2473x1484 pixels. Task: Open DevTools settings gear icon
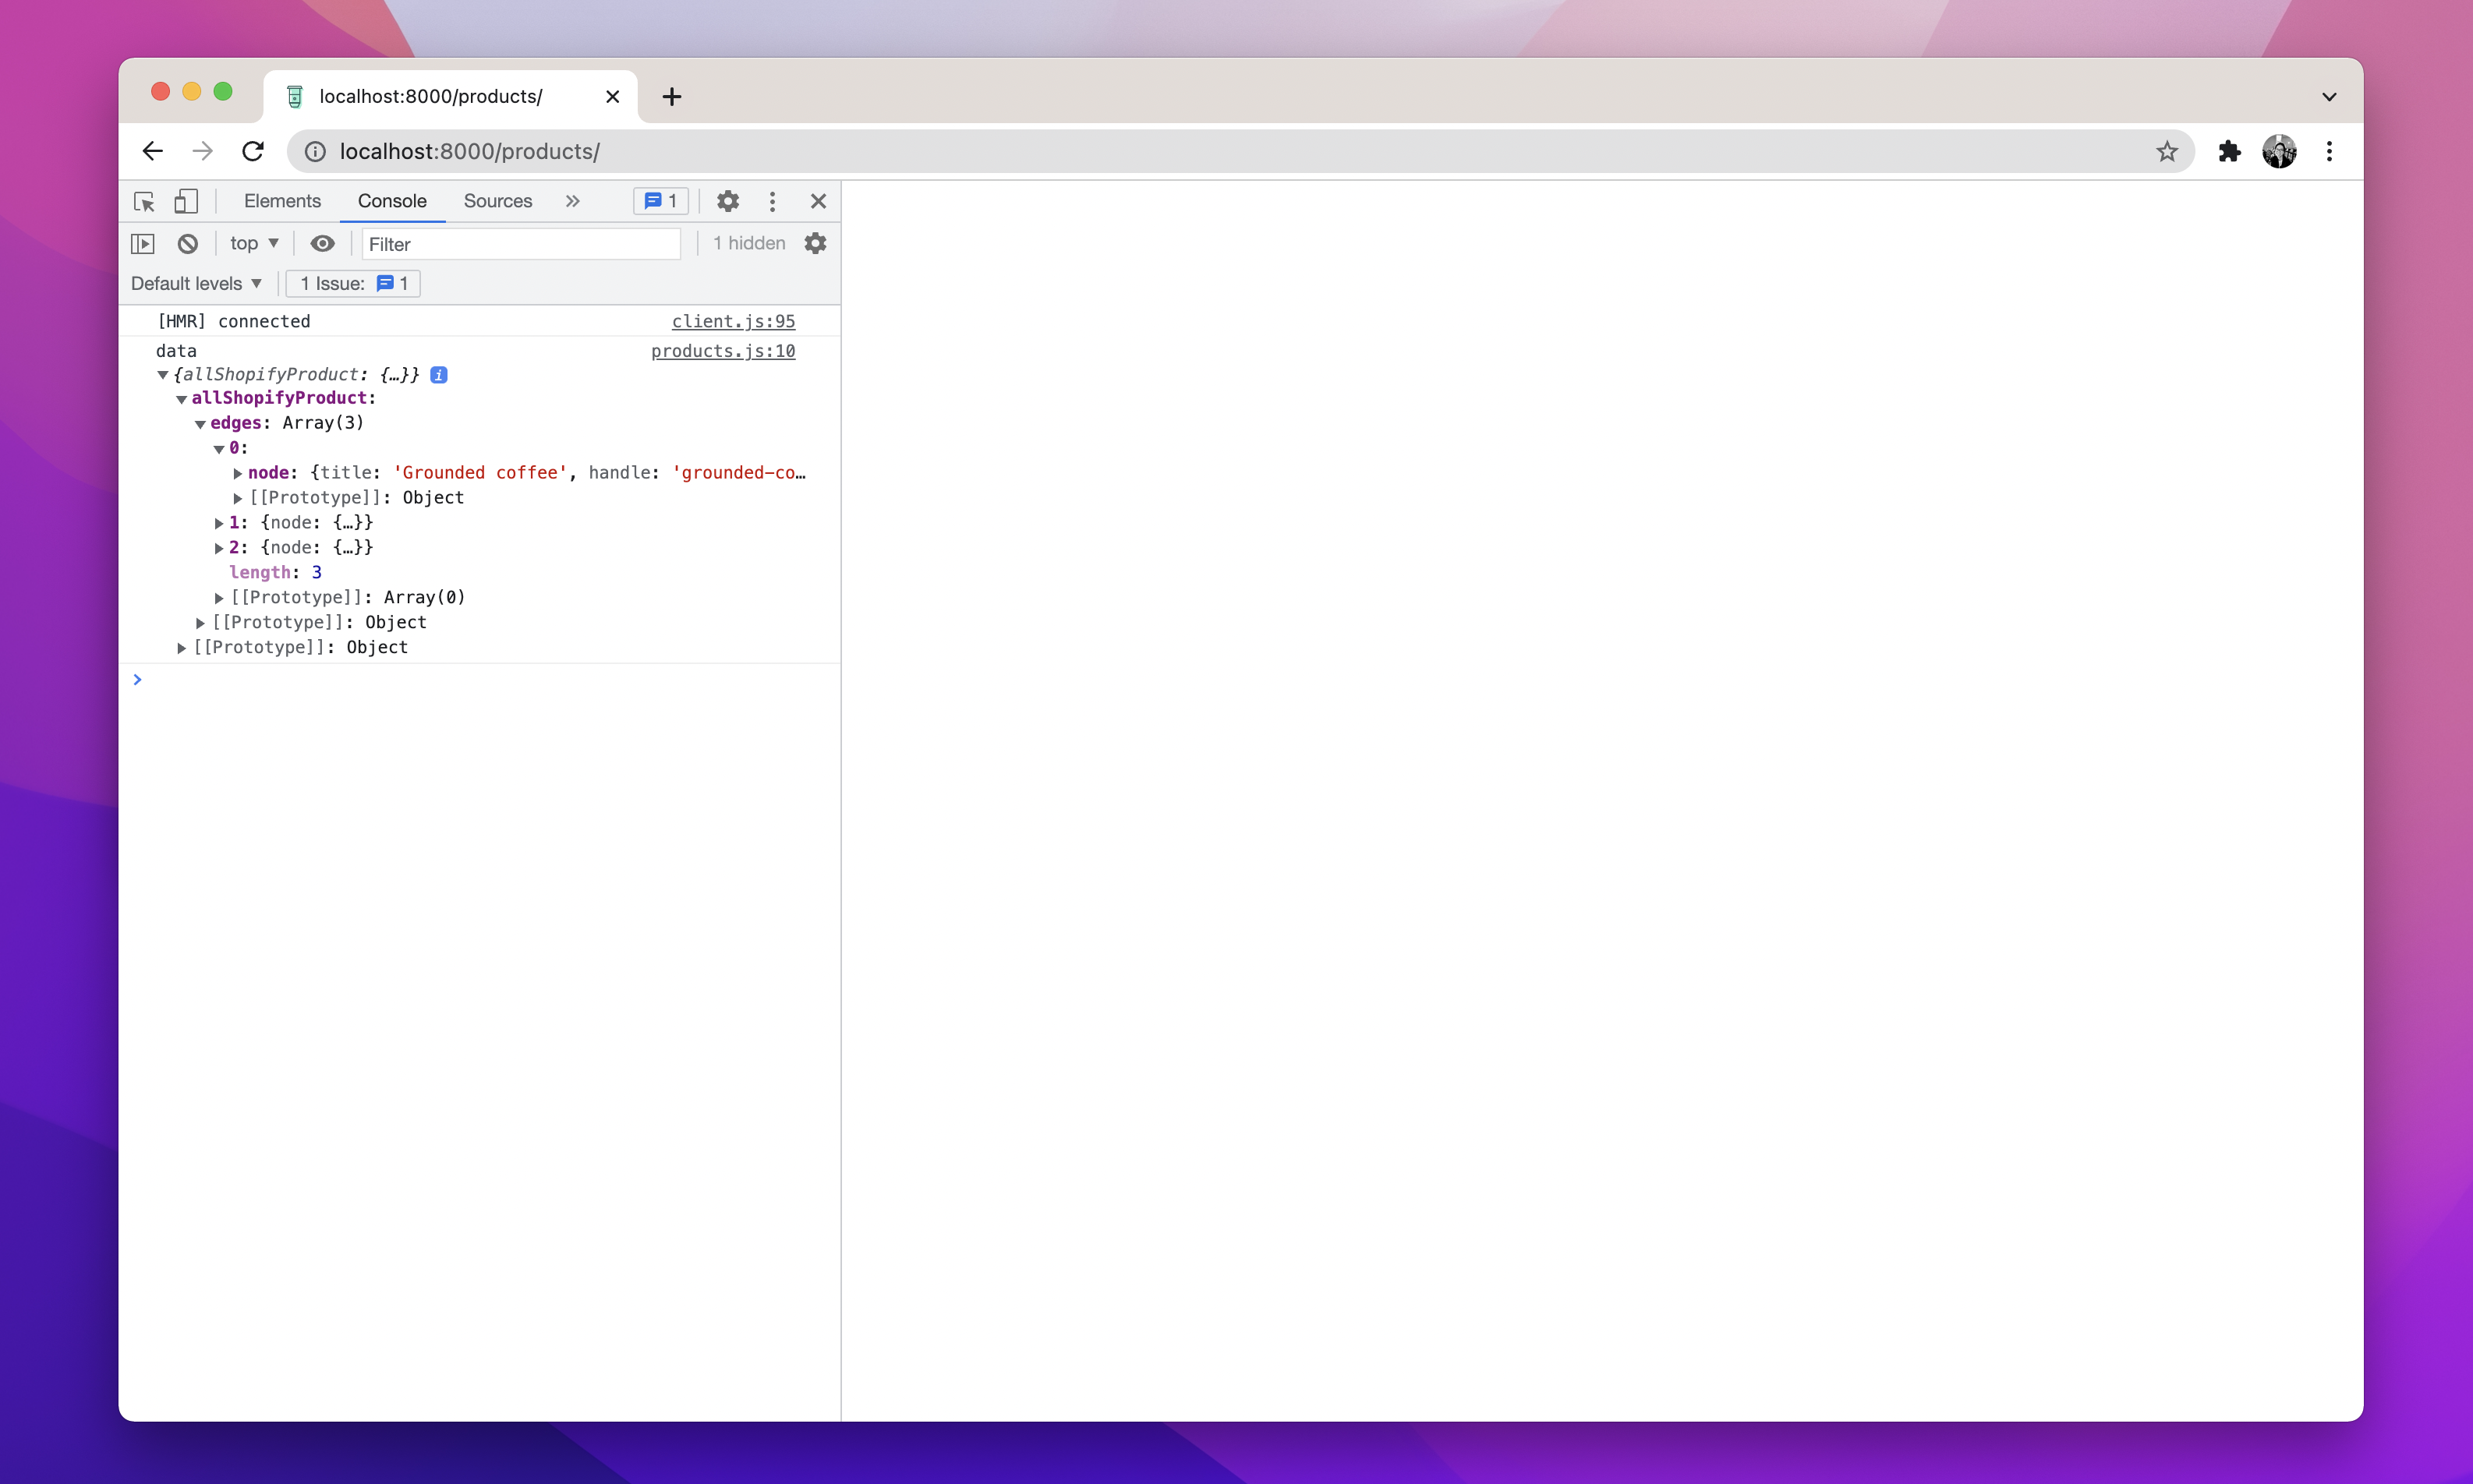(728, 201)
